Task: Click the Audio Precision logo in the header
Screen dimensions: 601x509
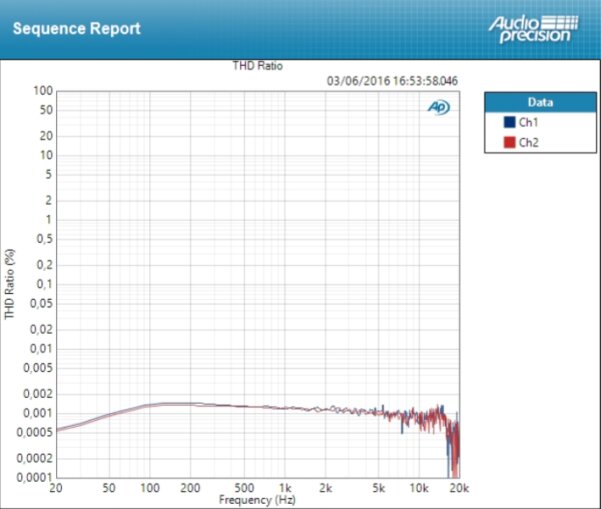Action: tap(534, 29)
